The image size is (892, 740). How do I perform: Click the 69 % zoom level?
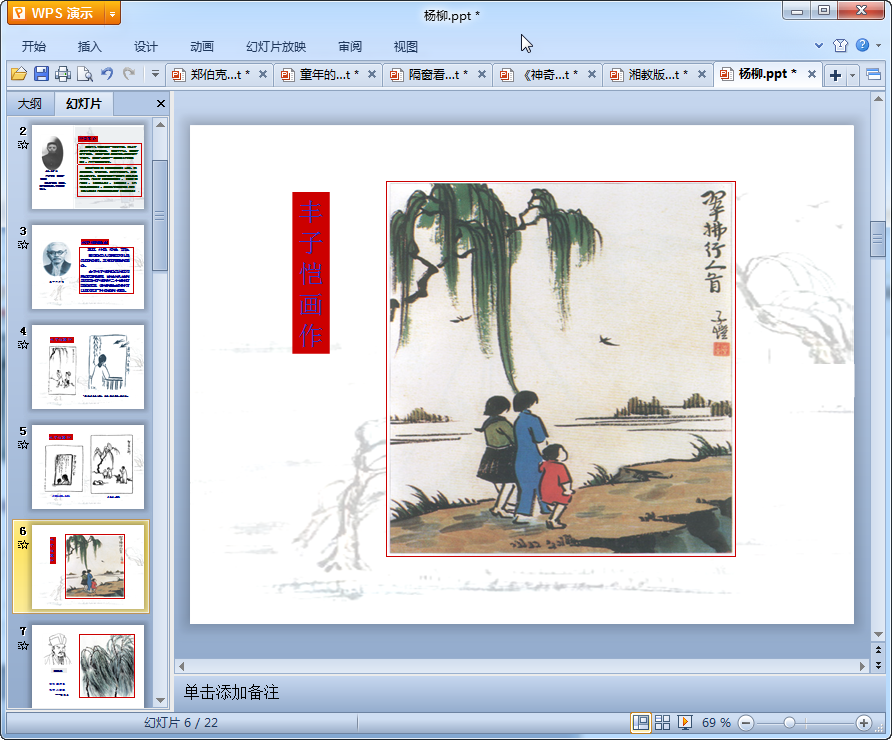(716, 723)
